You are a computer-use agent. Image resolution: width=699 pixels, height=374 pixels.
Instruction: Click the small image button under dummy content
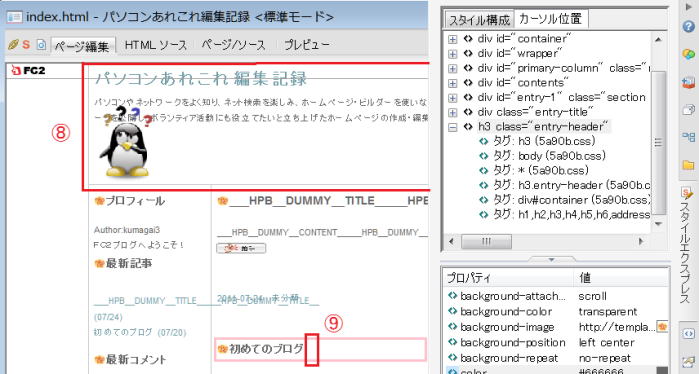(x=241, y=248)
